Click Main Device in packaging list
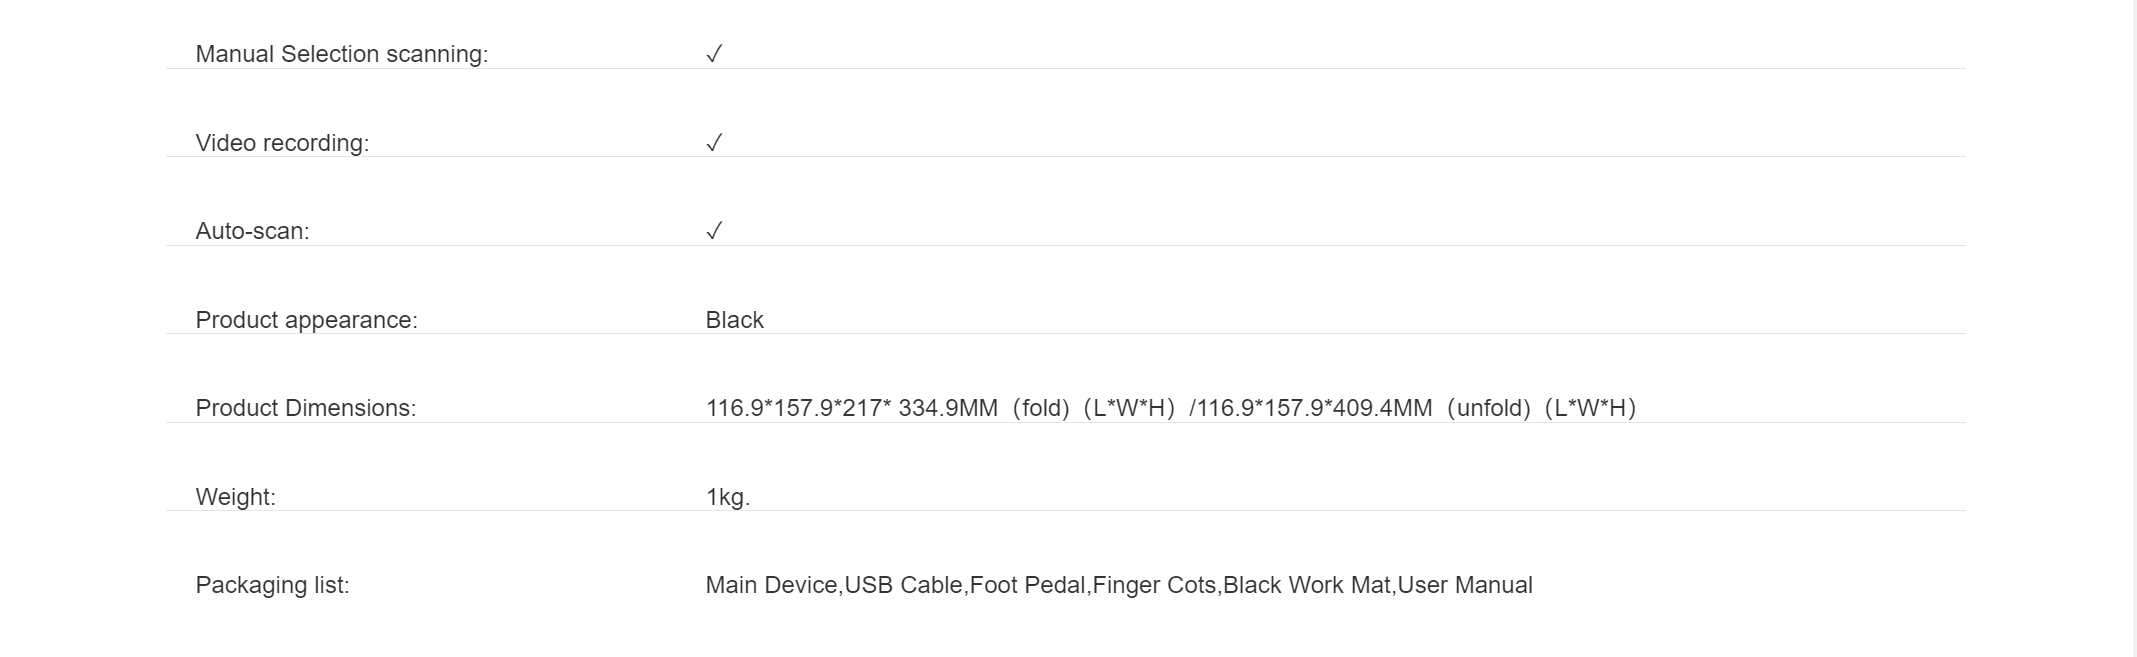This screenshot has width=2137, height=657. tap(771, 585)
